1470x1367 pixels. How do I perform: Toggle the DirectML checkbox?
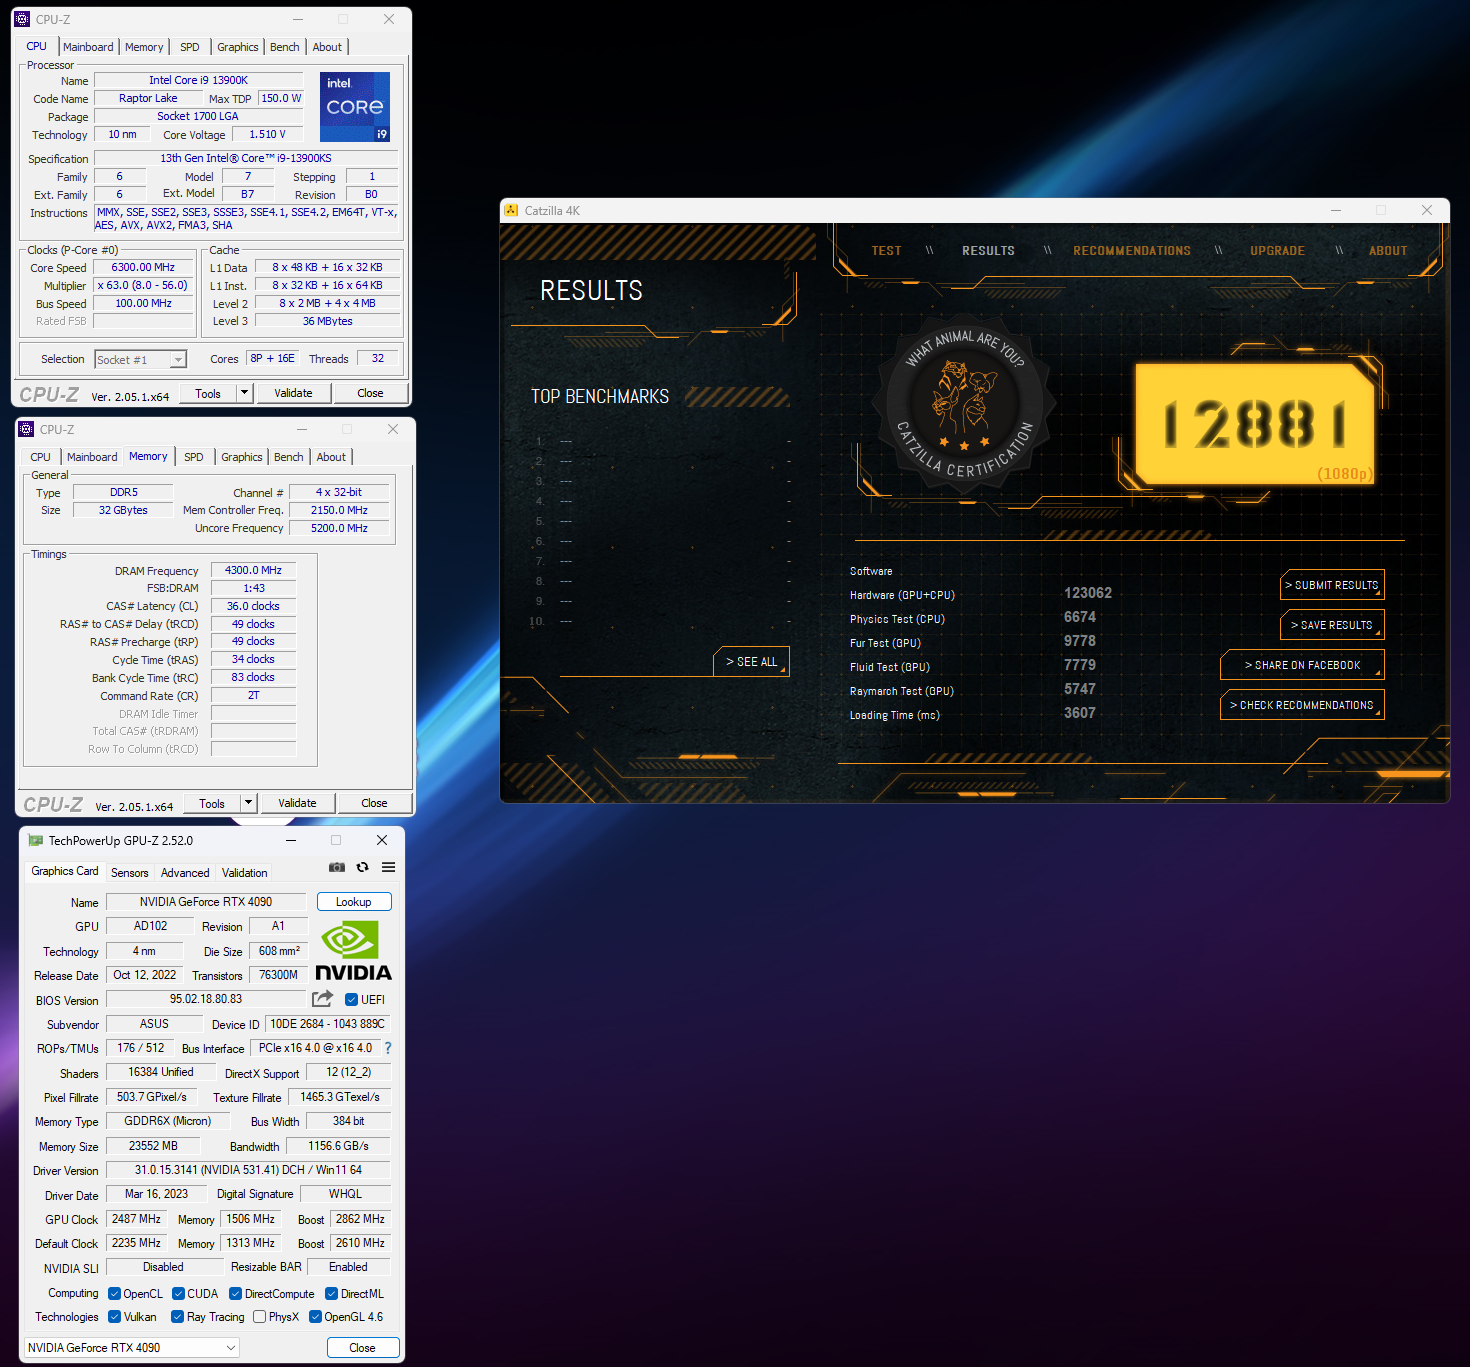[x=332, y=1293]
